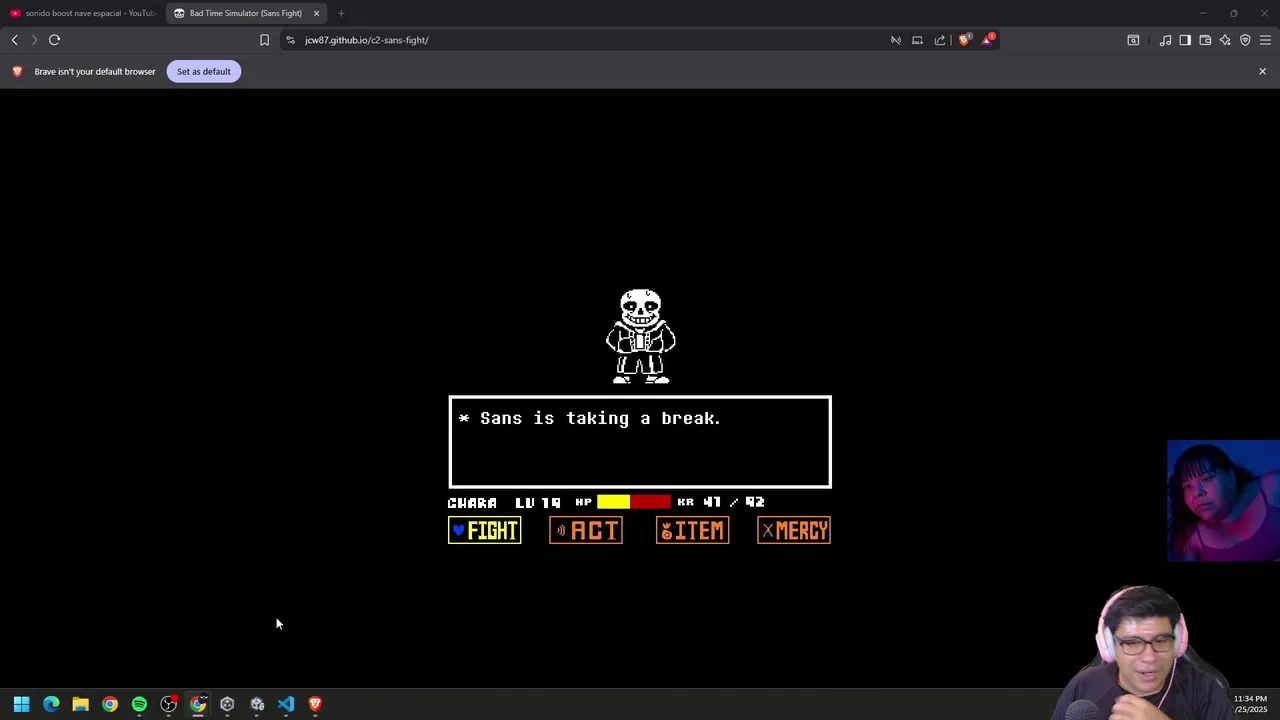Open the Brave VPN shield icon
This screenshot has width=1280, height=720.
click(x=1245, y=40)
